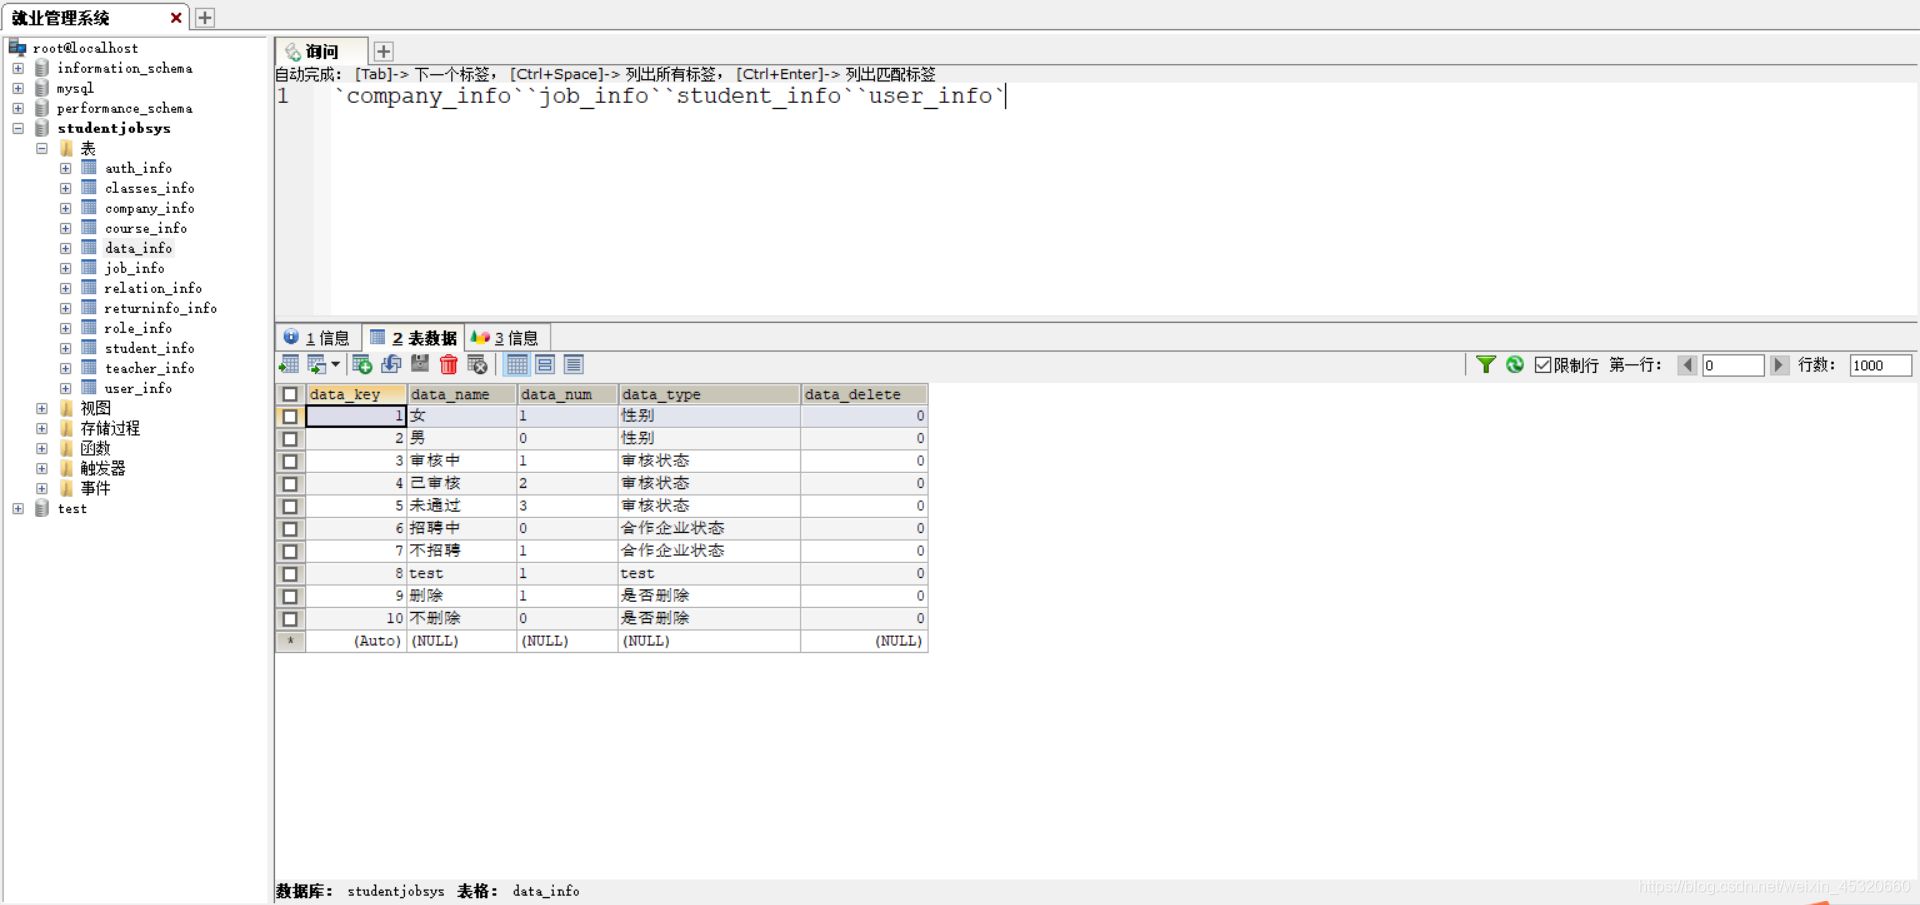
Task: Select the 询问 query tab
Action: [x=321, y=51]
